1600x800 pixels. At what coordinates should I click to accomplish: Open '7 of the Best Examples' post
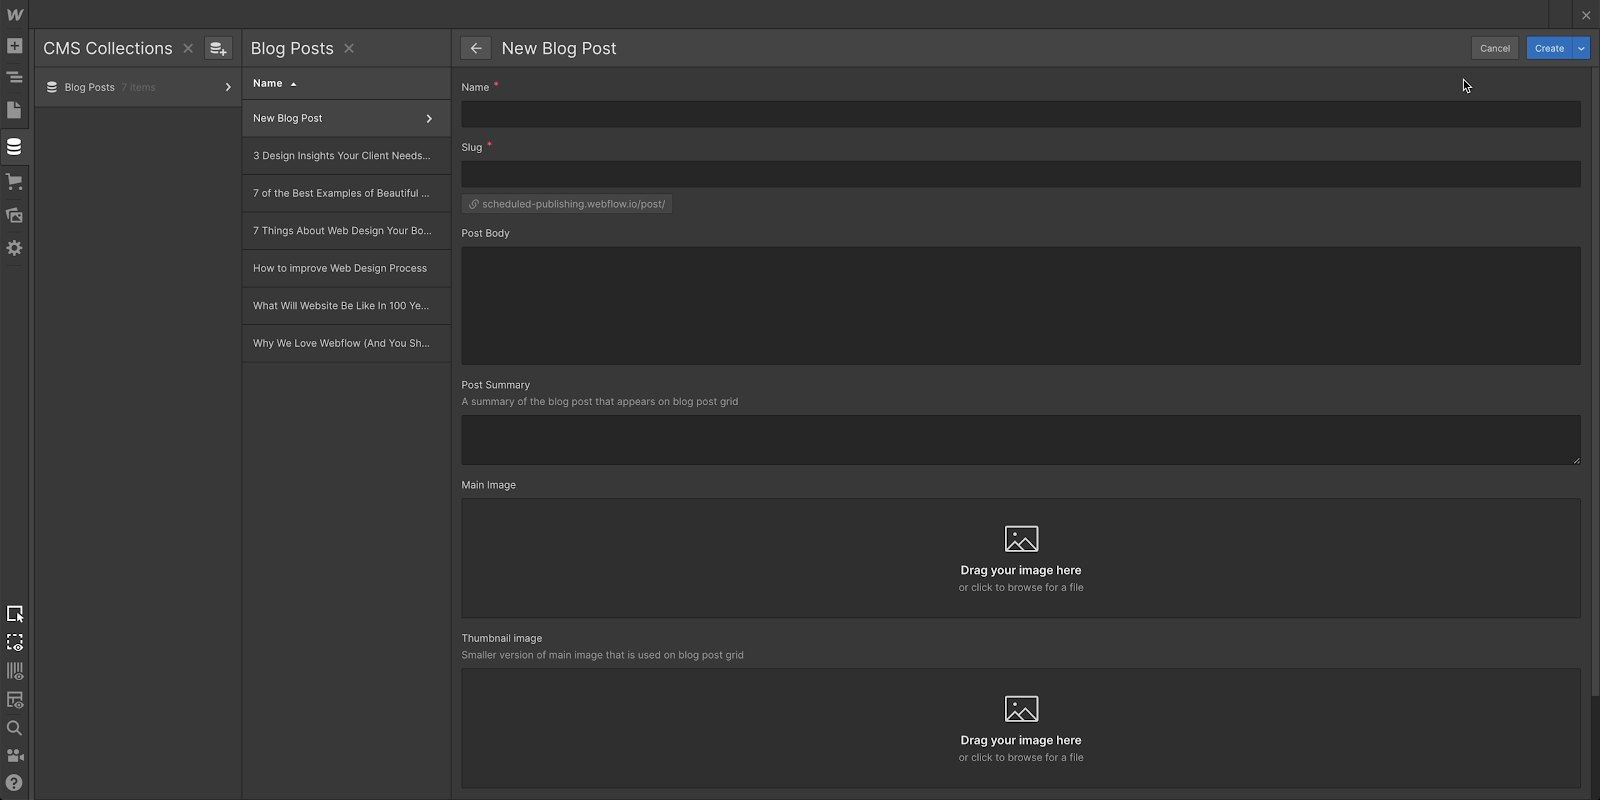tap(346, 193)
